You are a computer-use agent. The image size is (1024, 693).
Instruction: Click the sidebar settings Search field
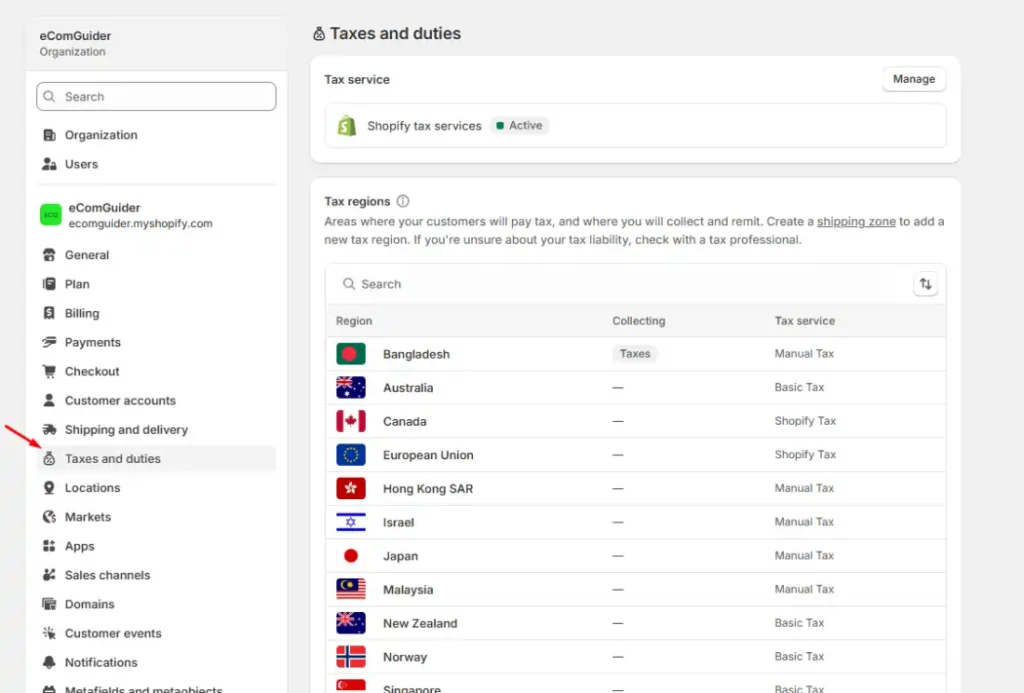click(156, 97)
